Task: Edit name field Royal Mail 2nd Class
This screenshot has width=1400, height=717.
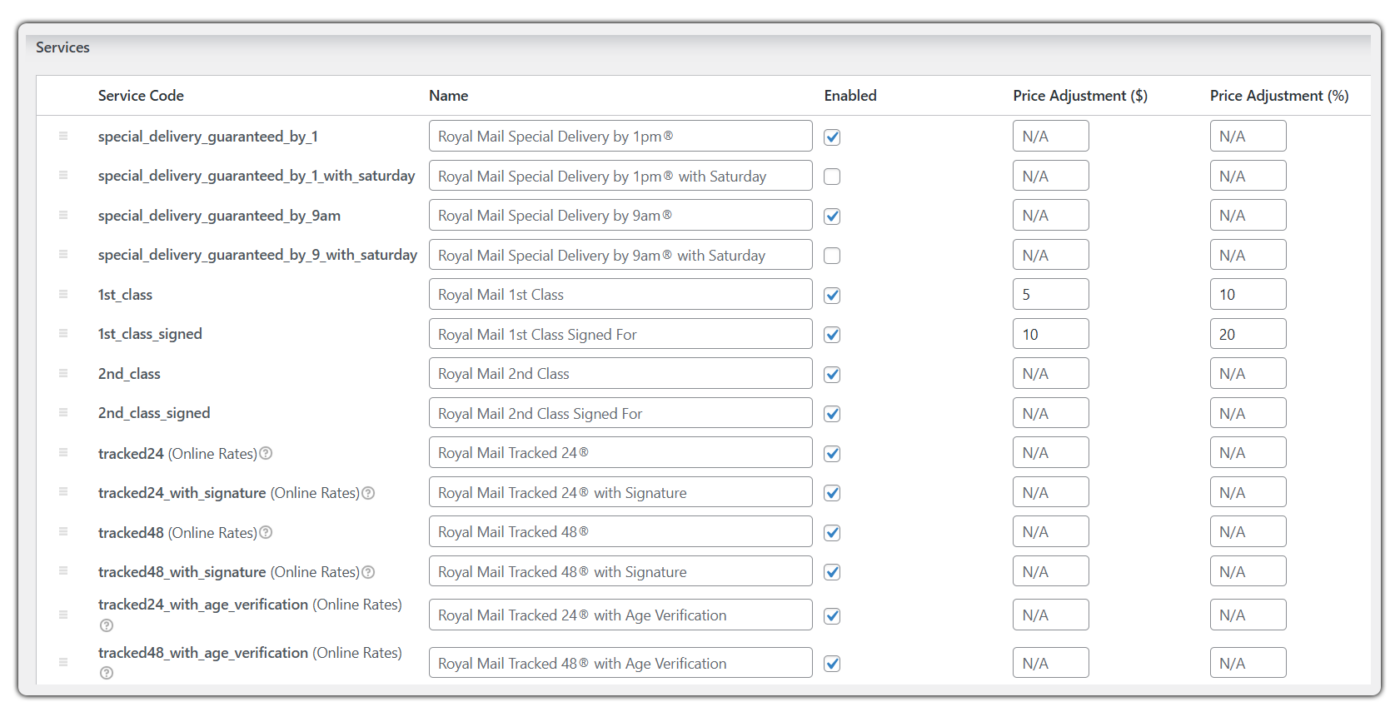Action: [621, 373]
